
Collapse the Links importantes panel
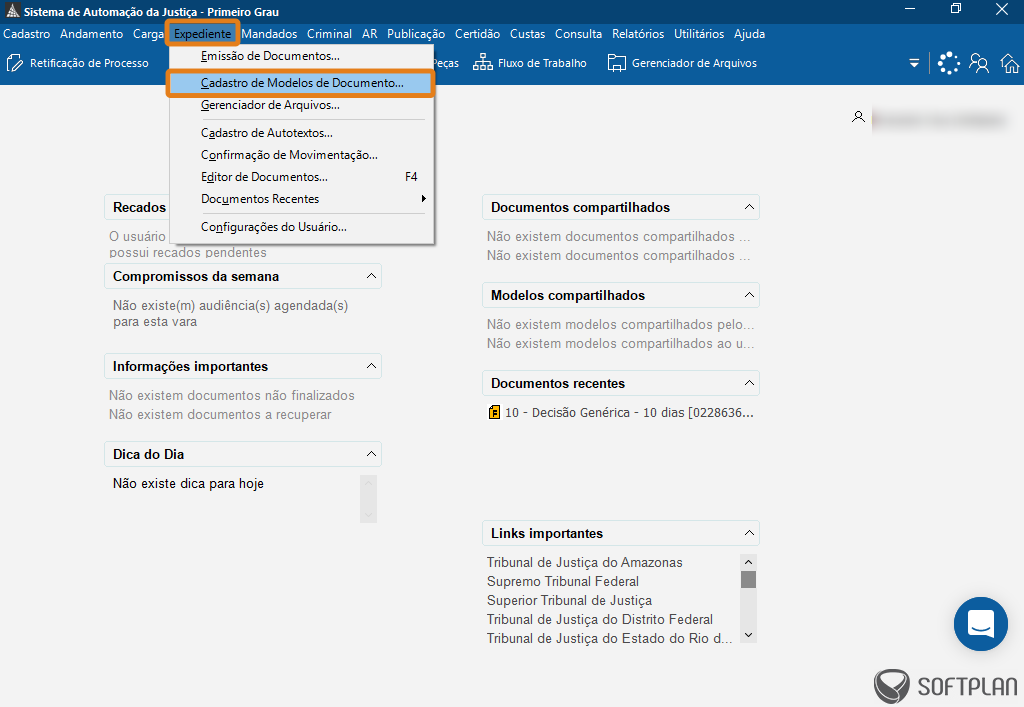click(749, 533)
